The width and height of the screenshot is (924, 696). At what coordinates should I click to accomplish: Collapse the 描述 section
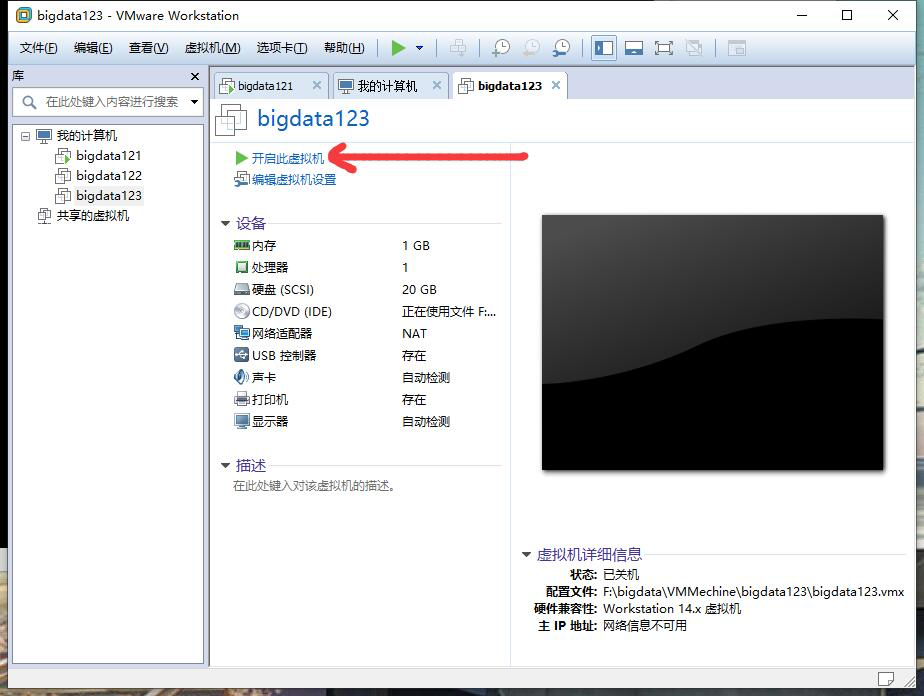pos(225,466)
